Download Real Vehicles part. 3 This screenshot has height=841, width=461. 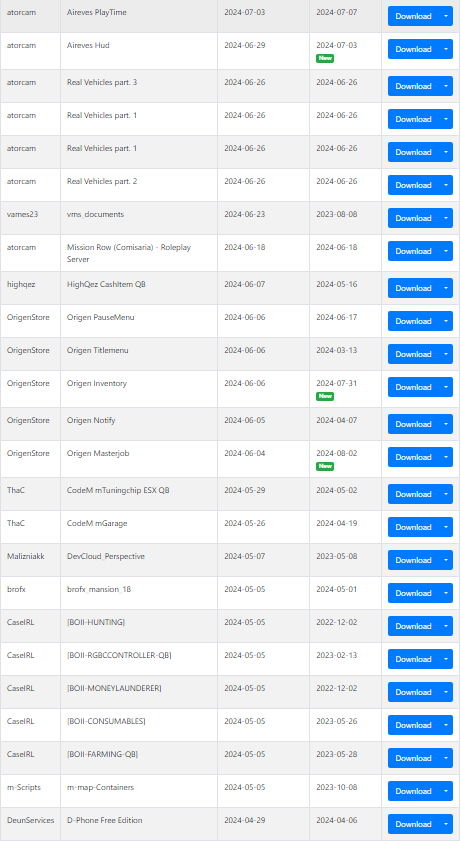coord(413,86)
